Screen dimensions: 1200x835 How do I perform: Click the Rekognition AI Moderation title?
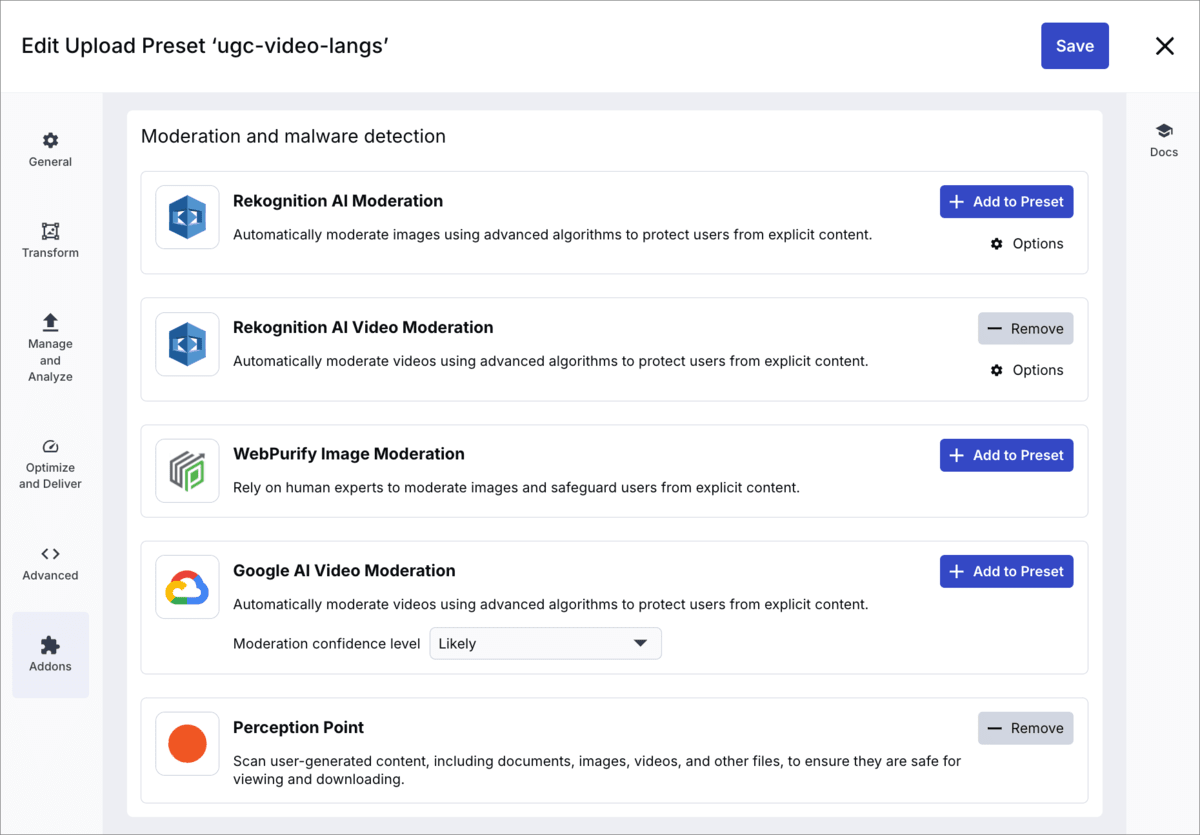(x=338, y=201)
